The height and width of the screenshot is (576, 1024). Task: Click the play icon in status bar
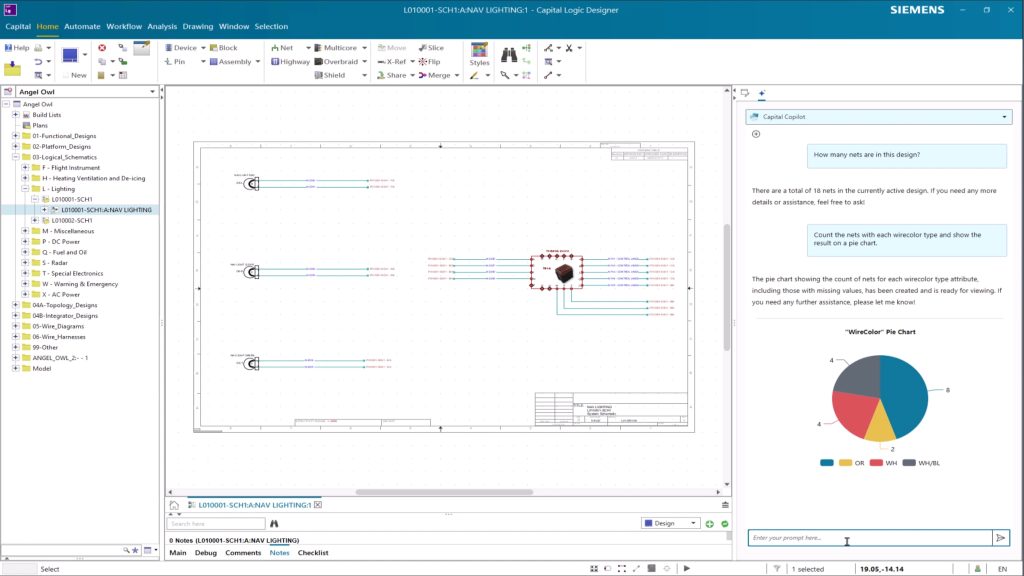(x=686, y=569)
